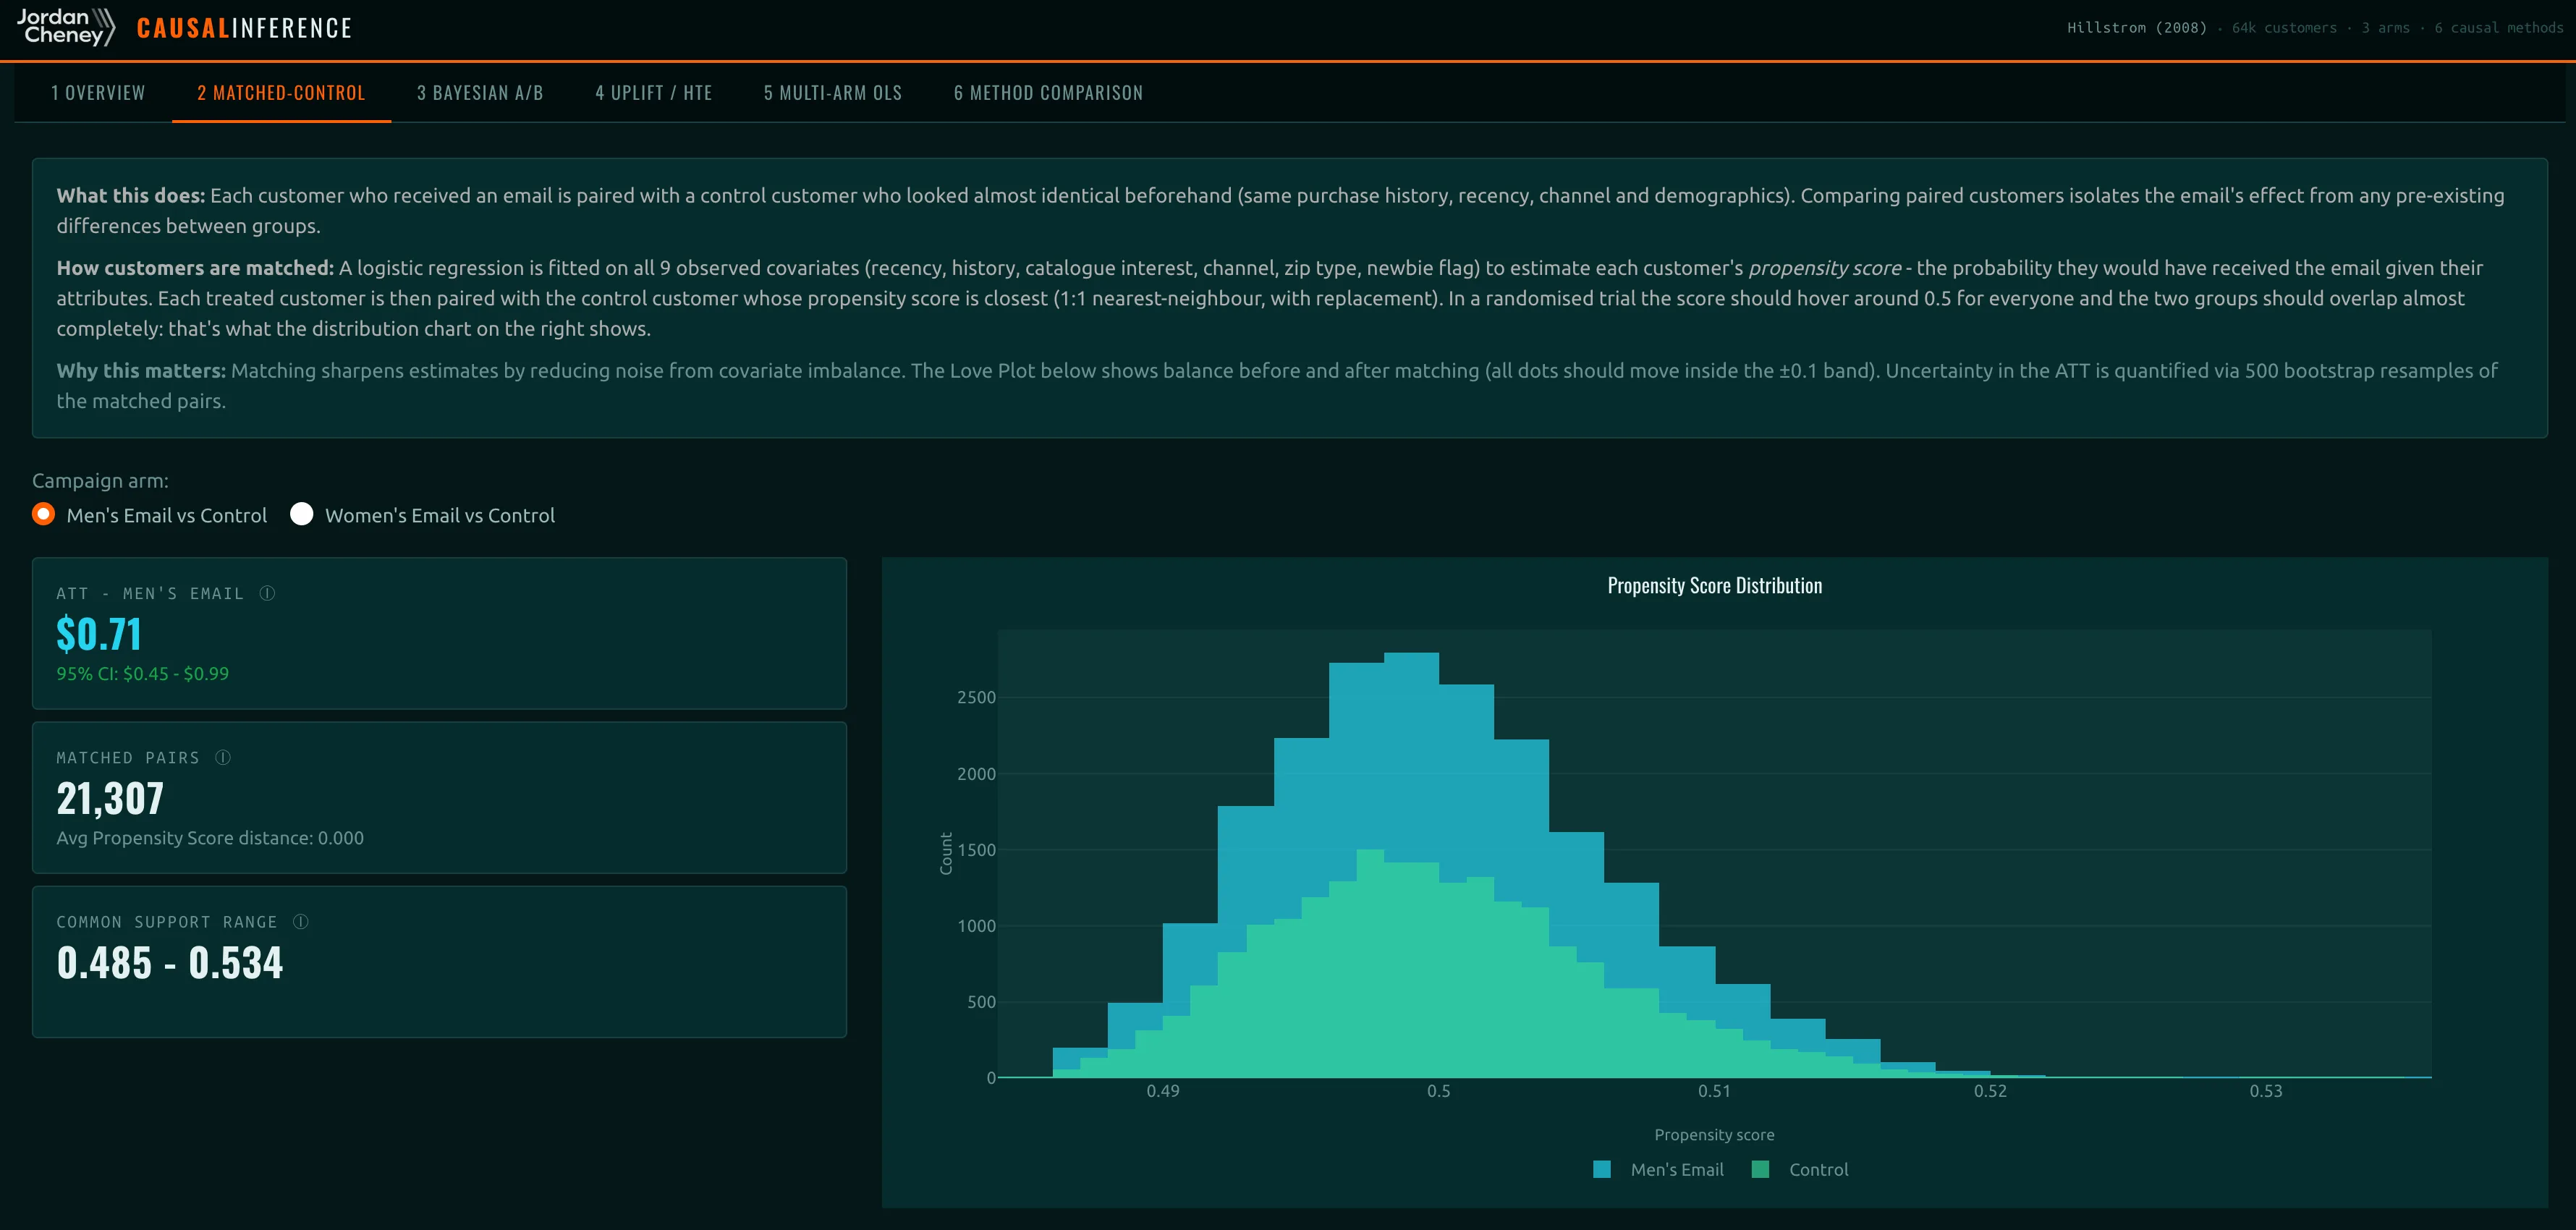Click the Count y-axis label
This screenshot has height=1230, width=2576.
945,853
